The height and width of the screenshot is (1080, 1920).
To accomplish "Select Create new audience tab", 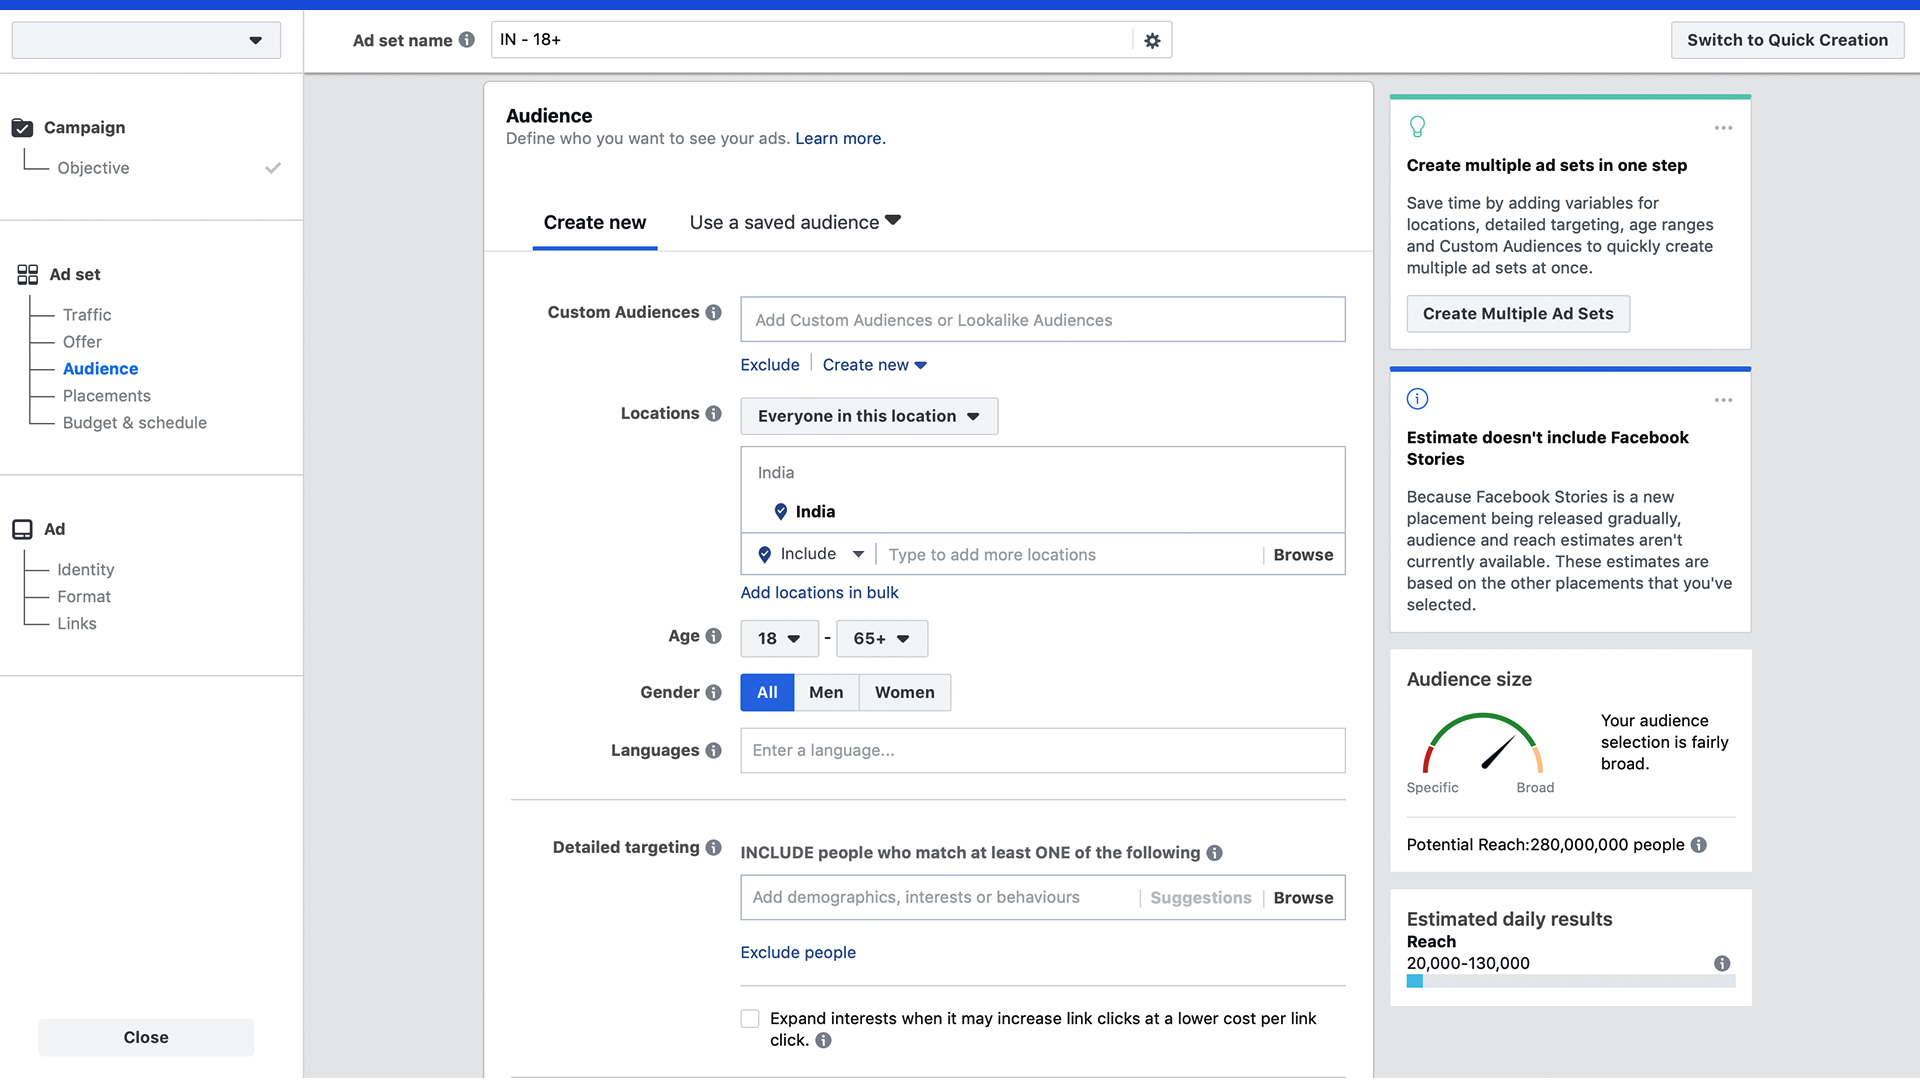I will click(x=595, y=223).
